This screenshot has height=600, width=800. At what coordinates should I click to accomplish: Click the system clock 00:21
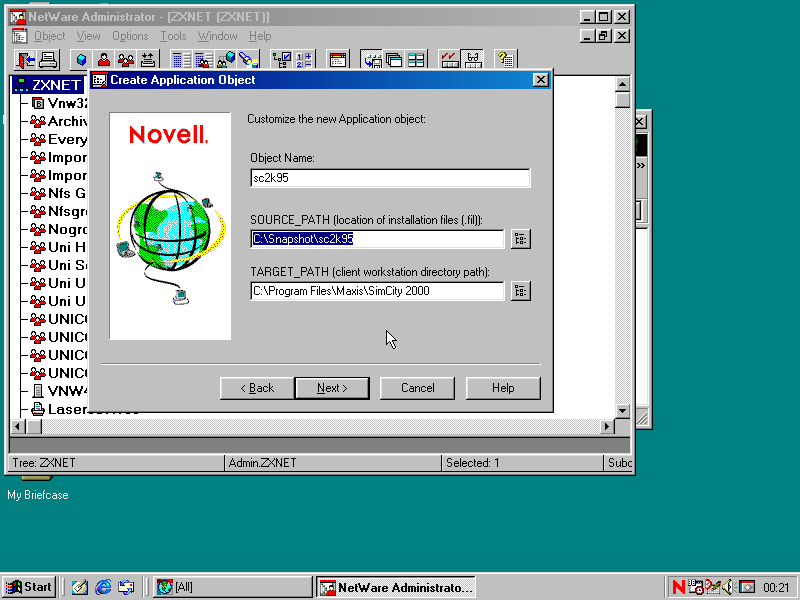tap(776, 588)
